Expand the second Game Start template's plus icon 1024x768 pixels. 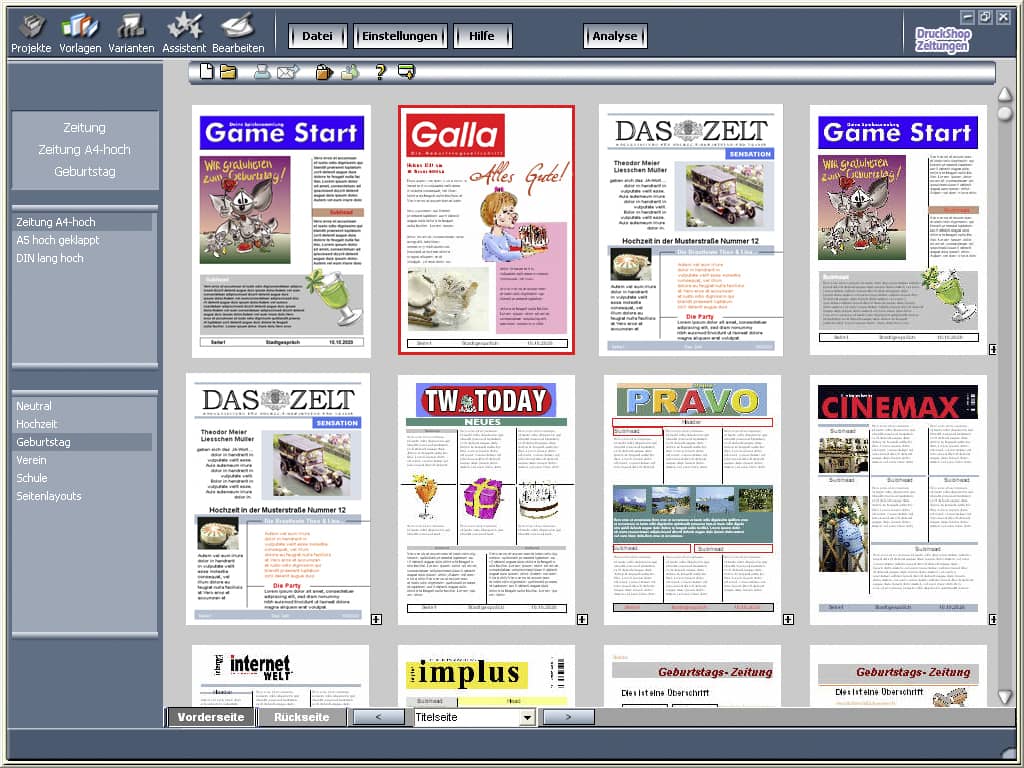[993, 349]
